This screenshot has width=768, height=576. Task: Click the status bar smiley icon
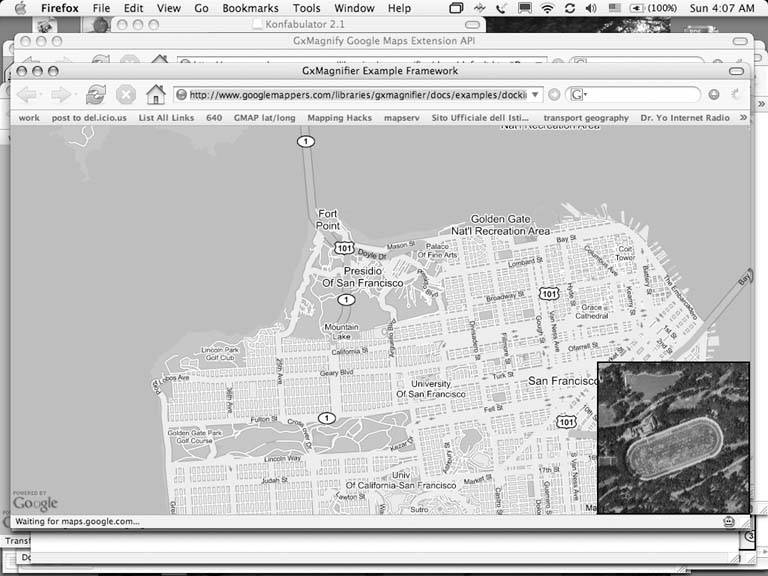(730, 522)
